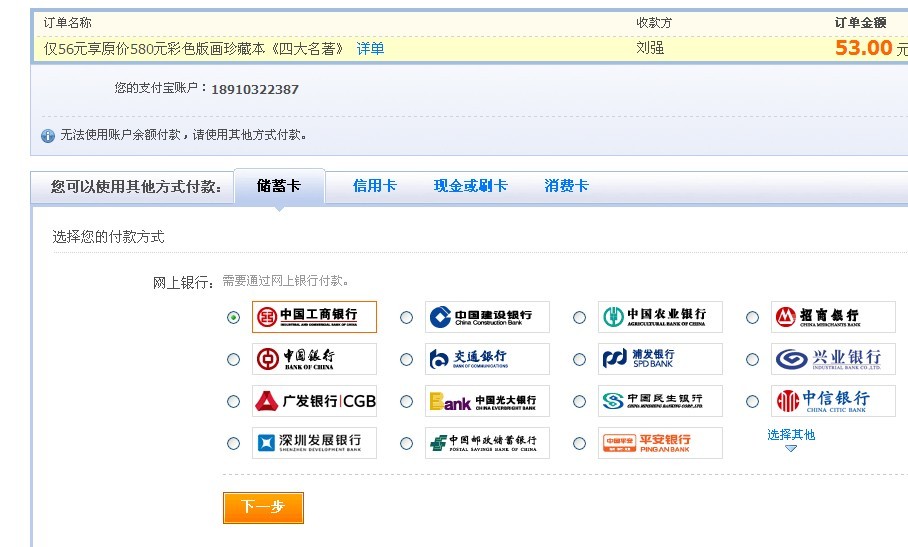908x547 pixels.
Task: Select the 广发银行 CGB radio button
Action: (x=233, y=401)
